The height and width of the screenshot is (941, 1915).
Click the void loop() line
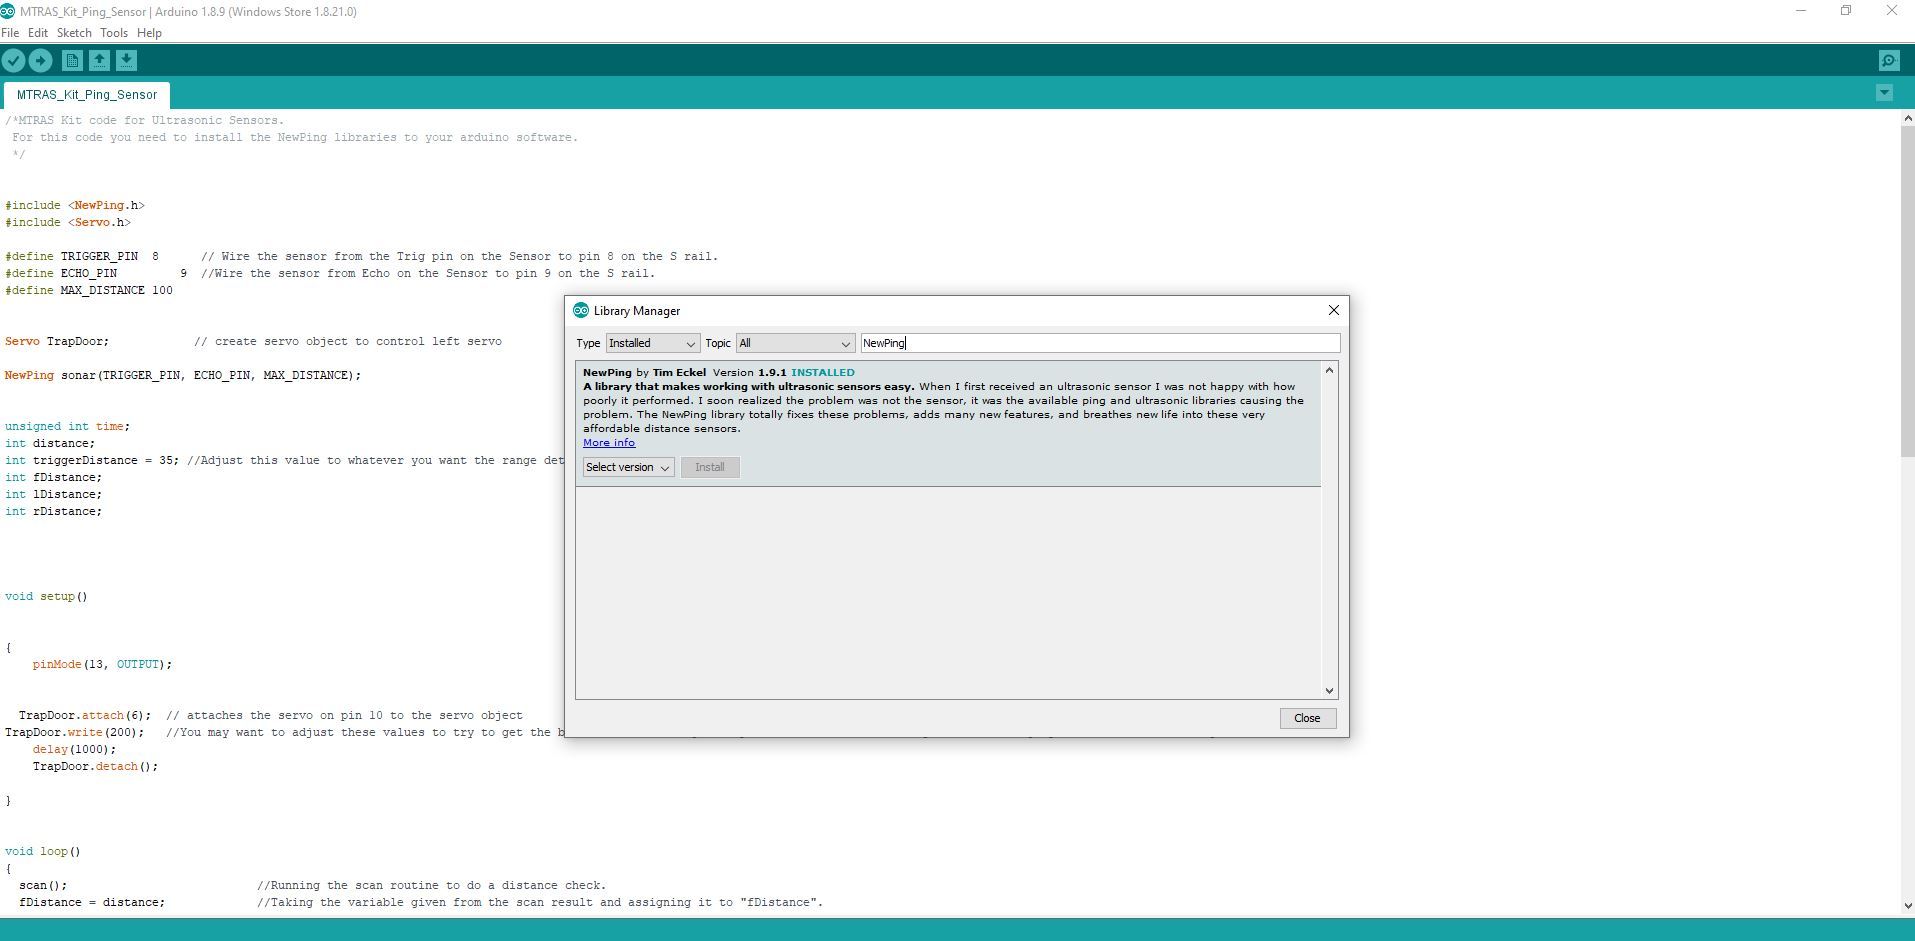(x=43, y=851)
